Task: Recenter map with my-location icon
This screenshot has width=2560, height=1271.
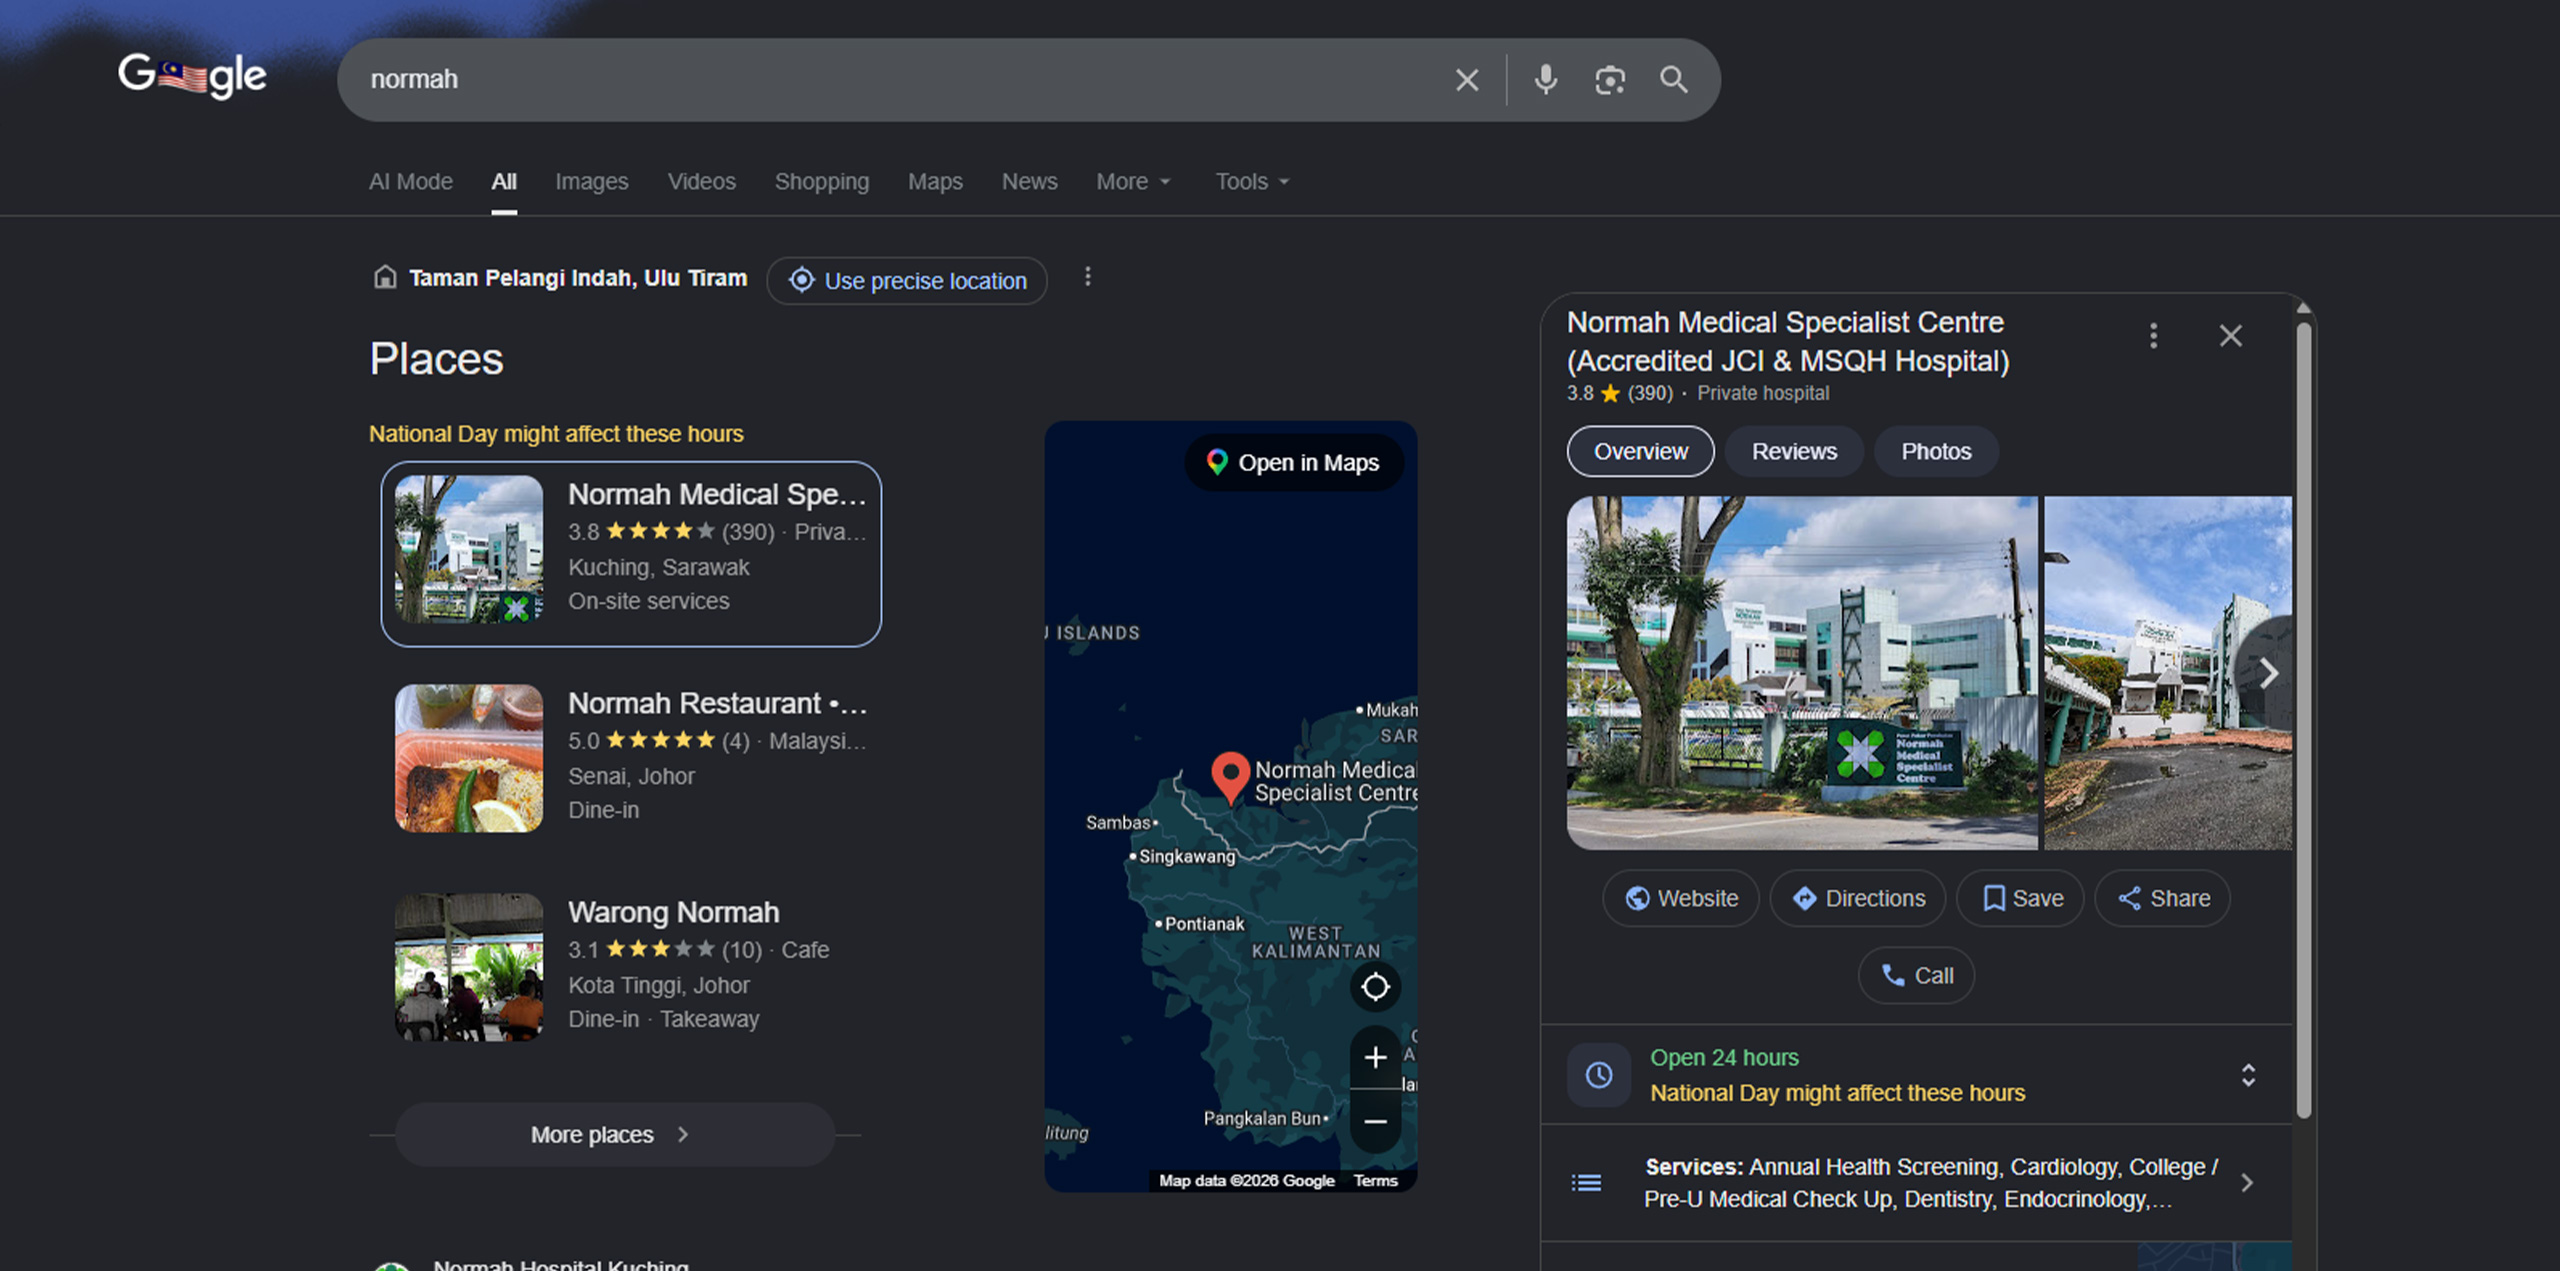Action: 1375,987
